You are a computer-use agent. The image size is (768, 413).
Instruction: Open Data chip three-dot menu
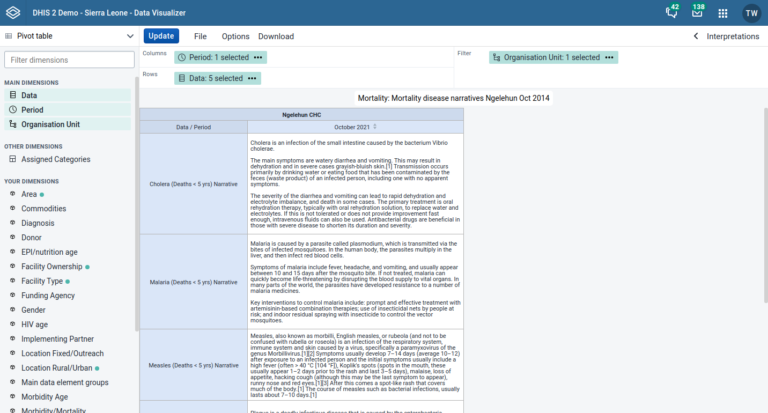coord(252,78)
